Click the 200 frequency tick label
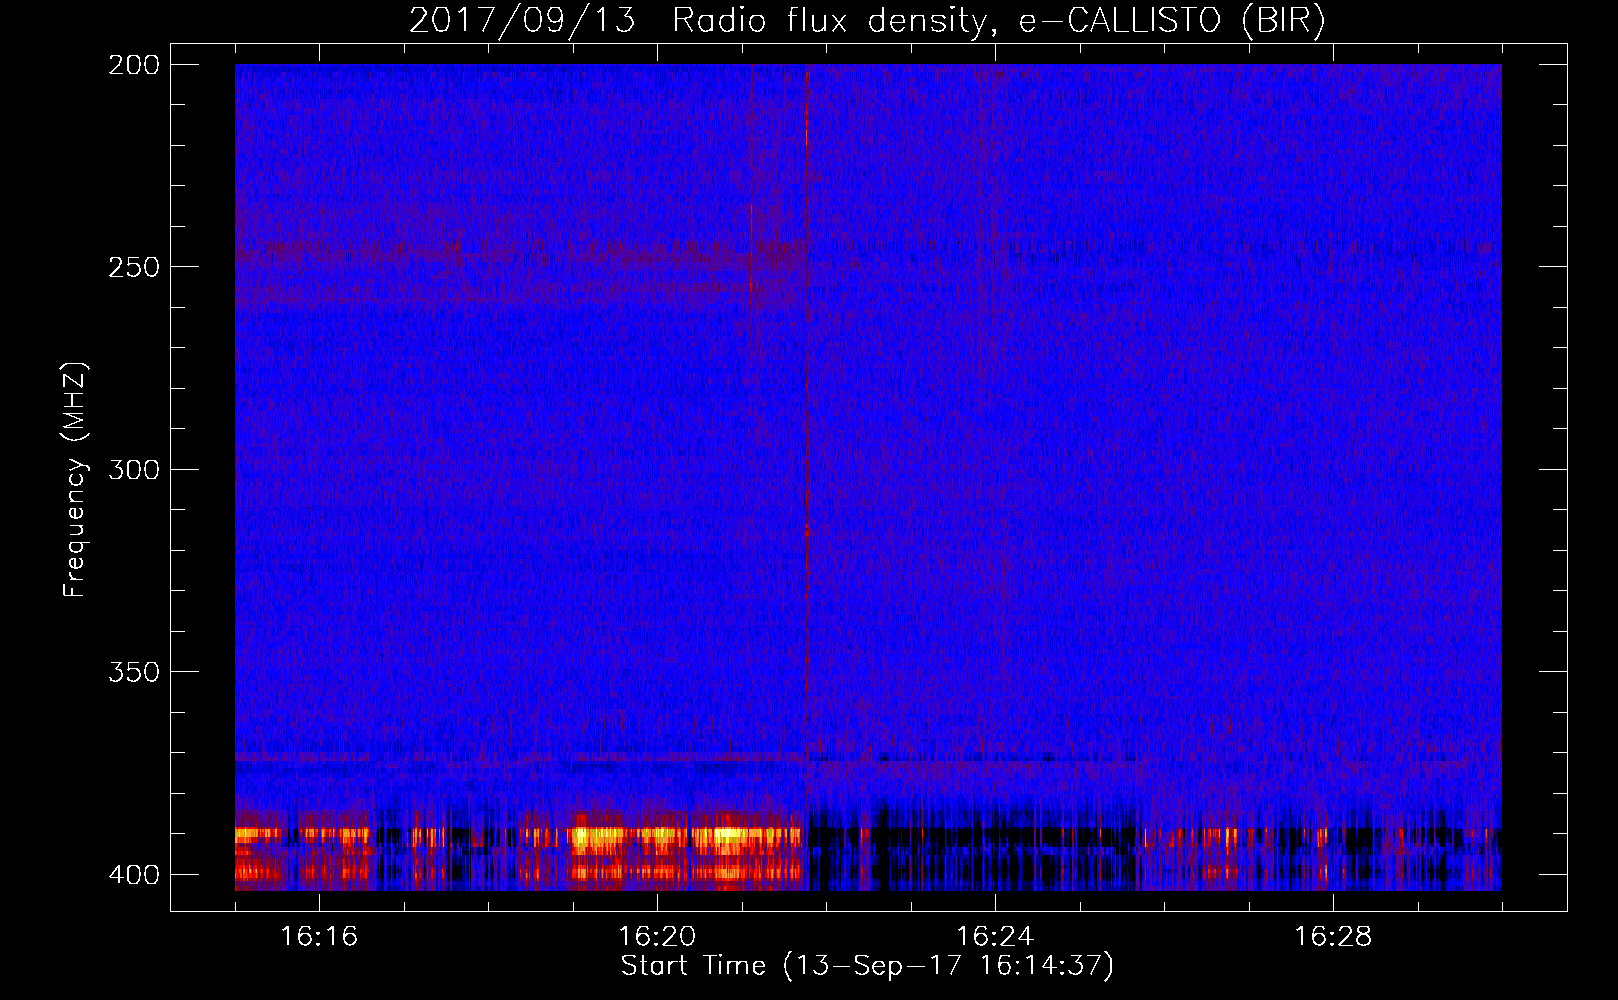Screen dimensions: 1618x1000 pyautogui.click(x=134, y=65)
